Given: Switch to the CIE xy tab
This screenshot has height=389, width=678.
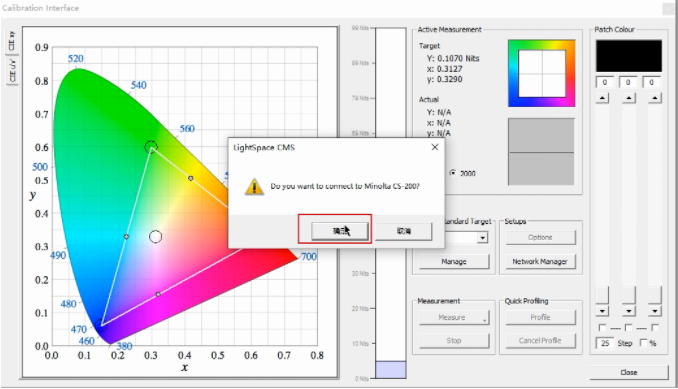Looking at the screenshot, I should (x=12, y=41).
